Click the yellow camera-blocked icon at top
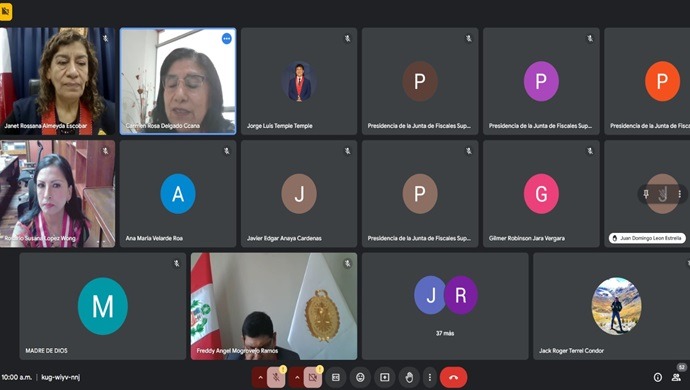Viewport: 690px width, 390px height. click(6, 12)
